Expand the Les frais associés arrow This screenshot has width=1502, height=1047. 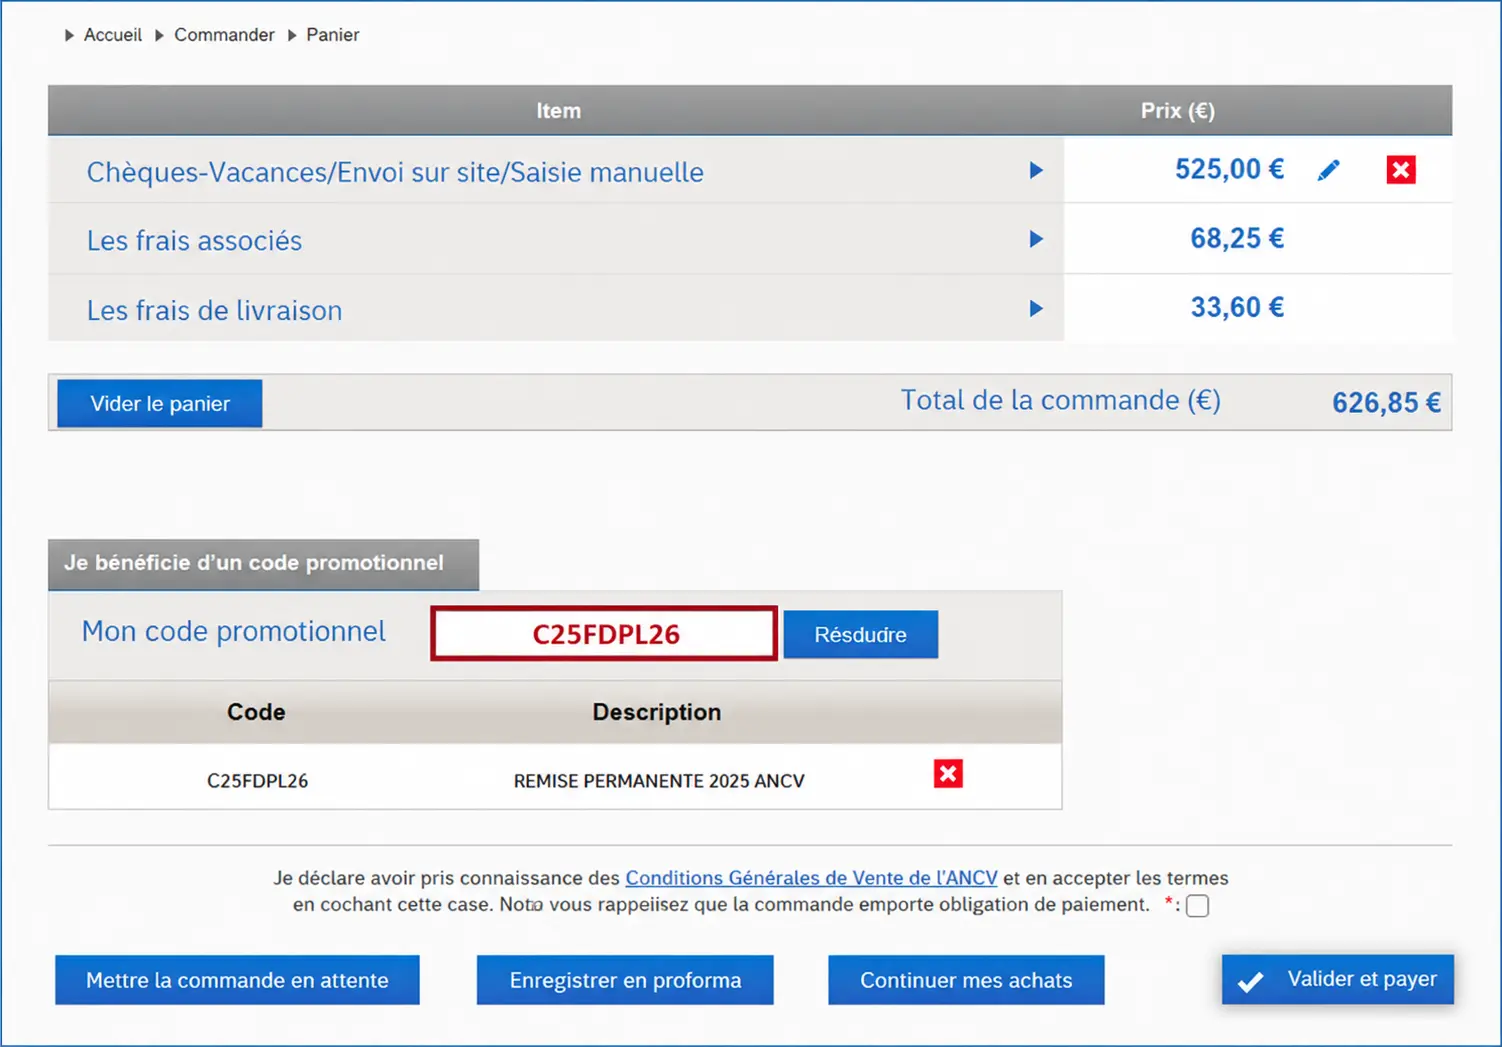pyautogui.click(x=1036, y=239)
